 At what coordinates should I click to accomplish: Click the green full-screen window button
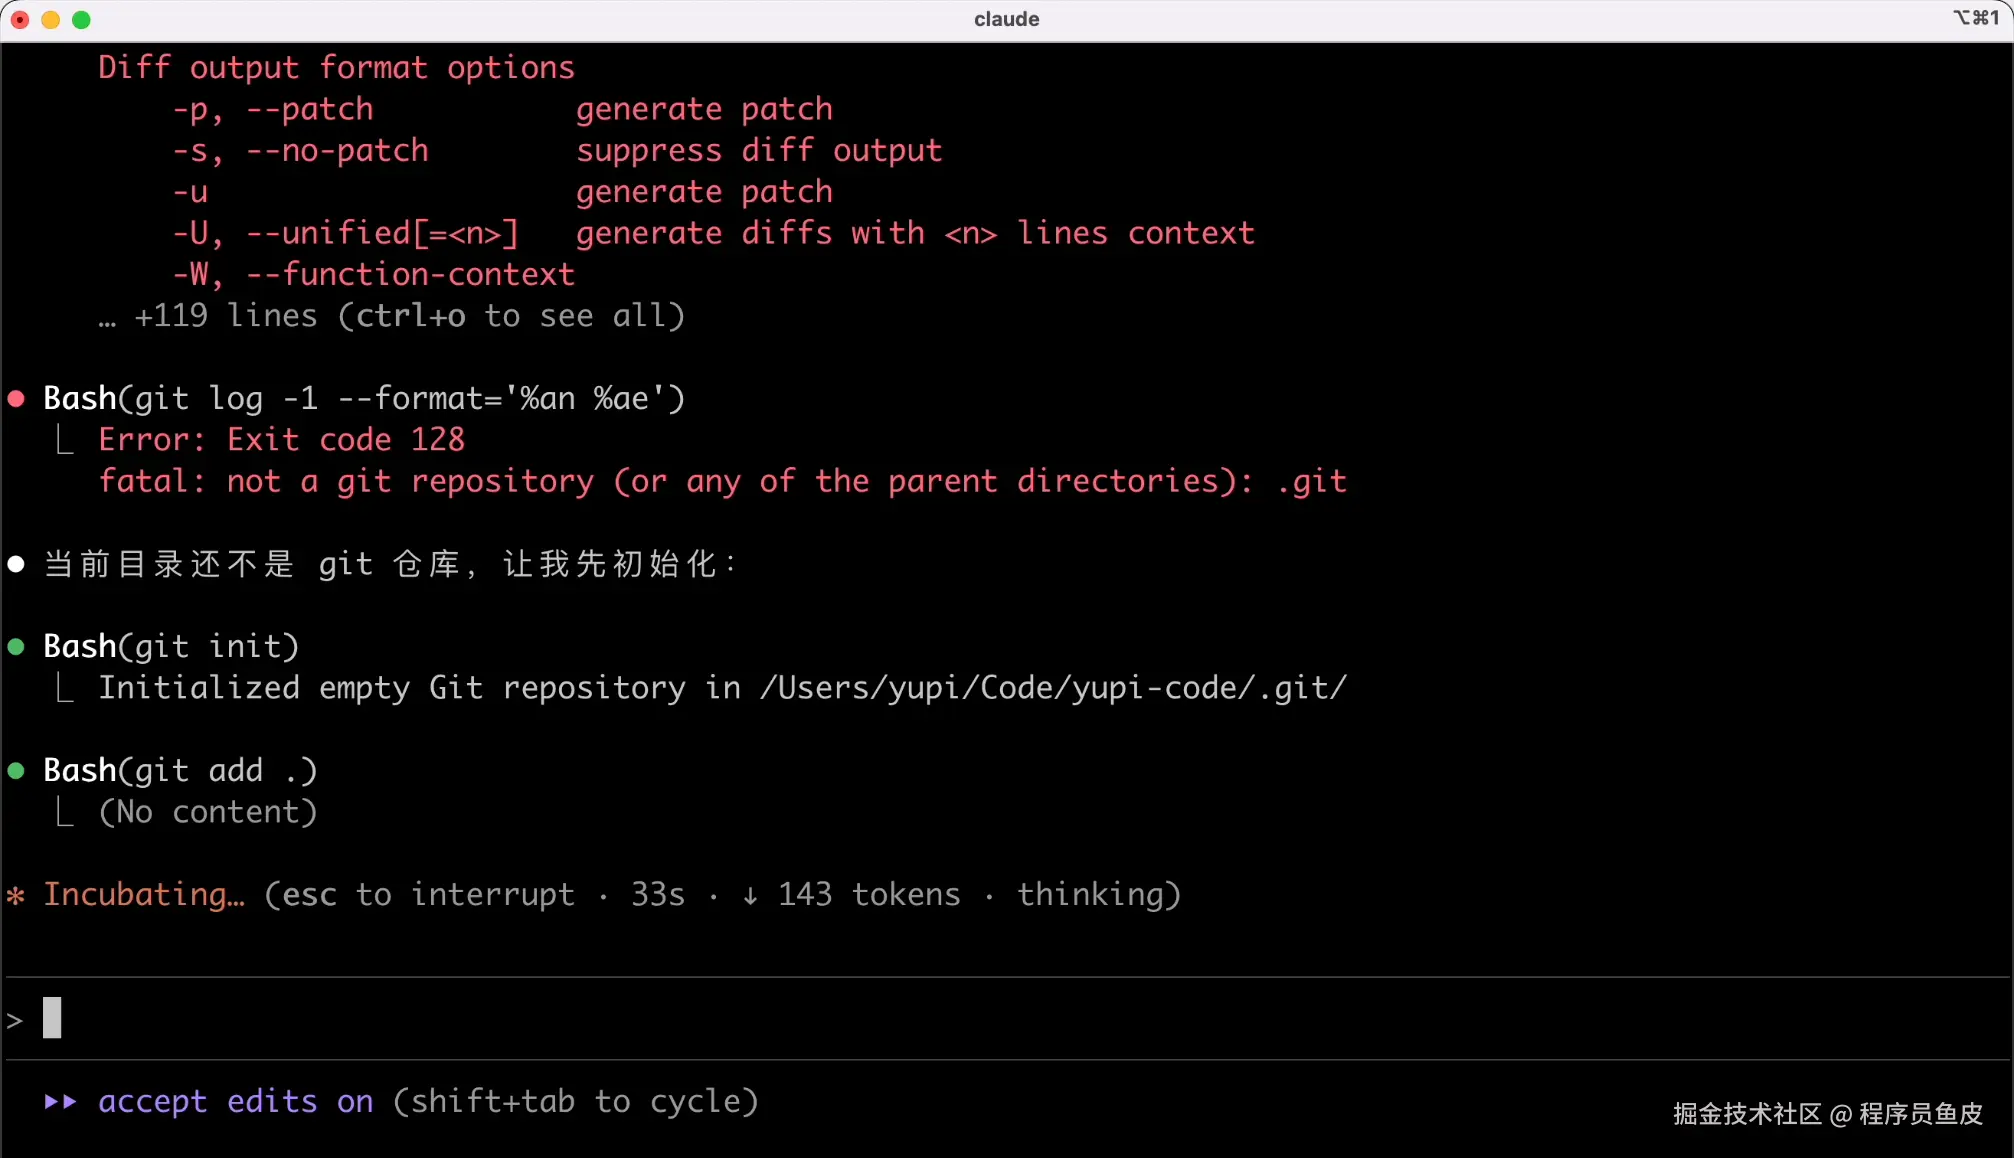(82, 19)
